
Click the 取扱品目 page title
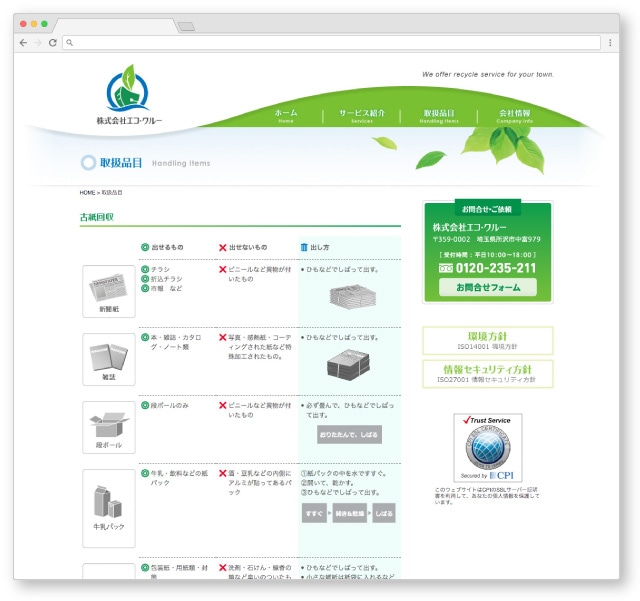click(121, 162)
